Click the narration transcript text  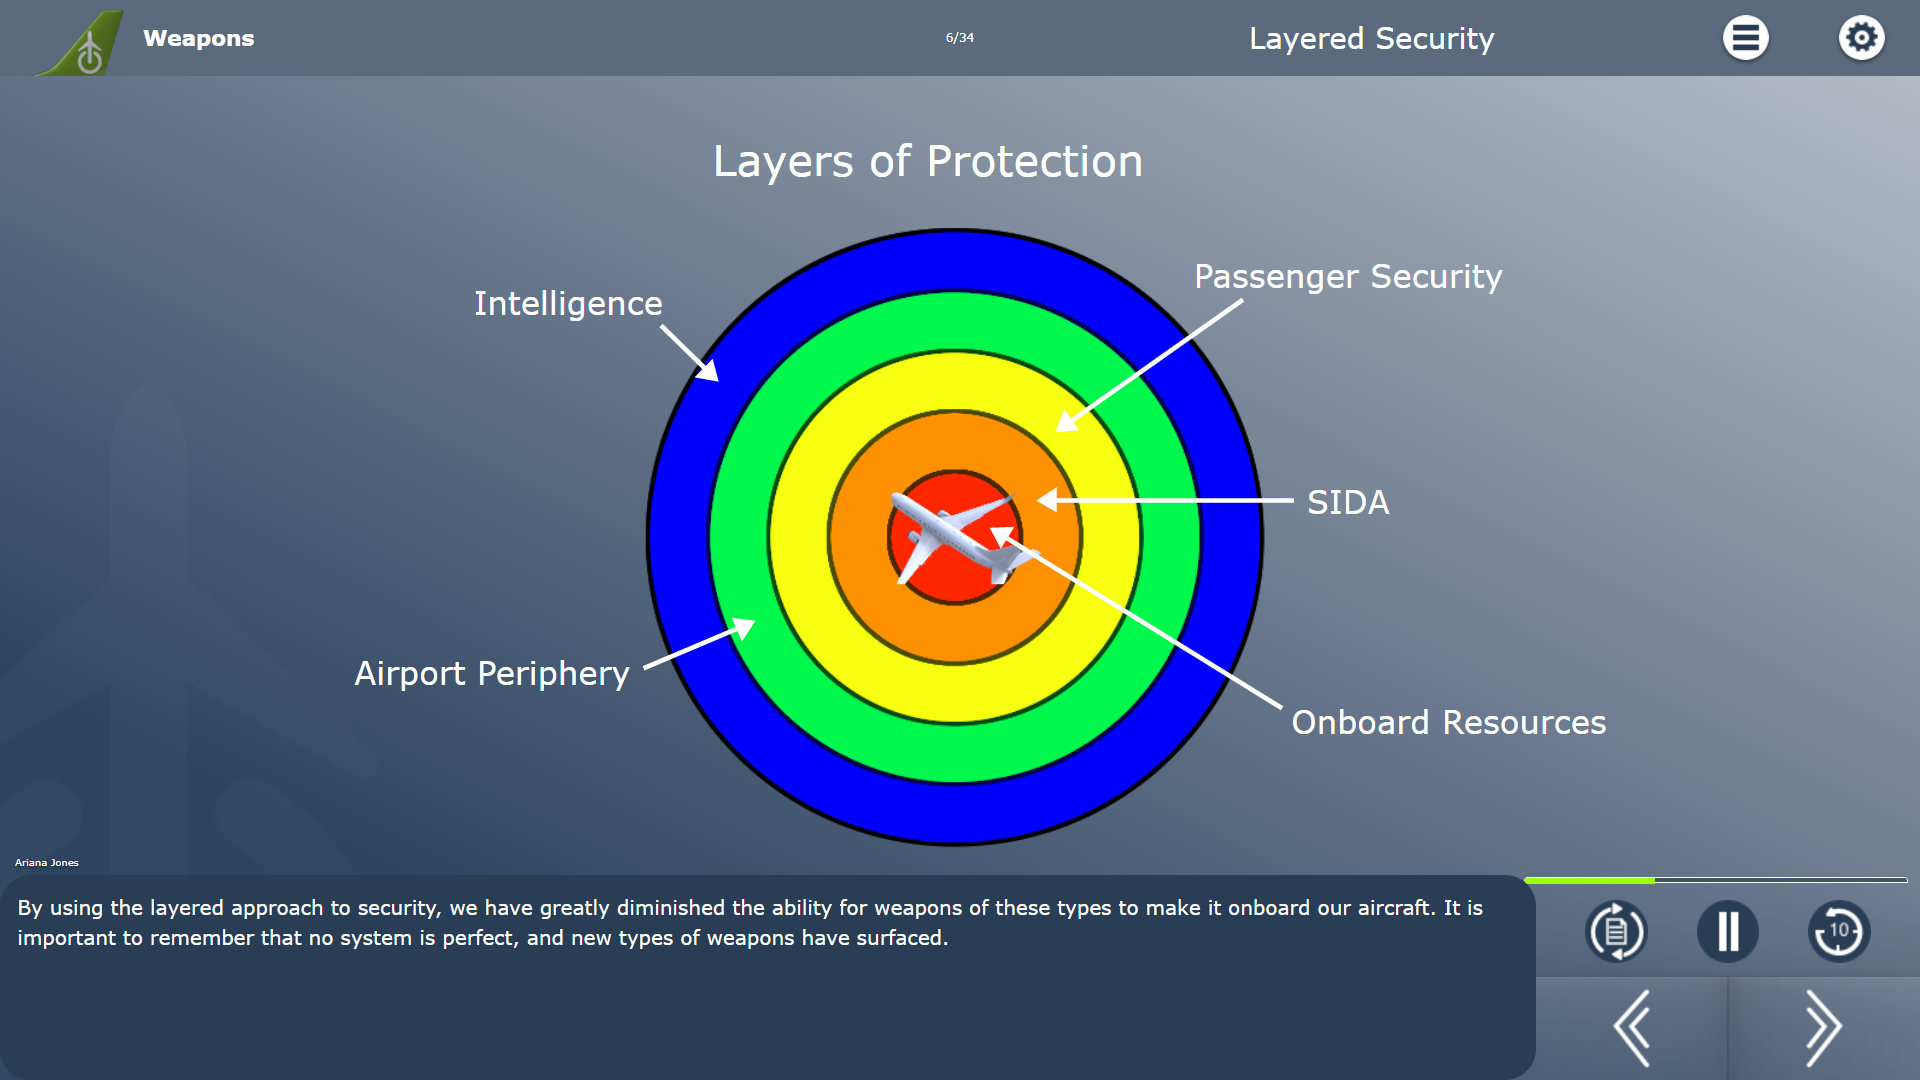pyautogui.click(x=750, y=922)
